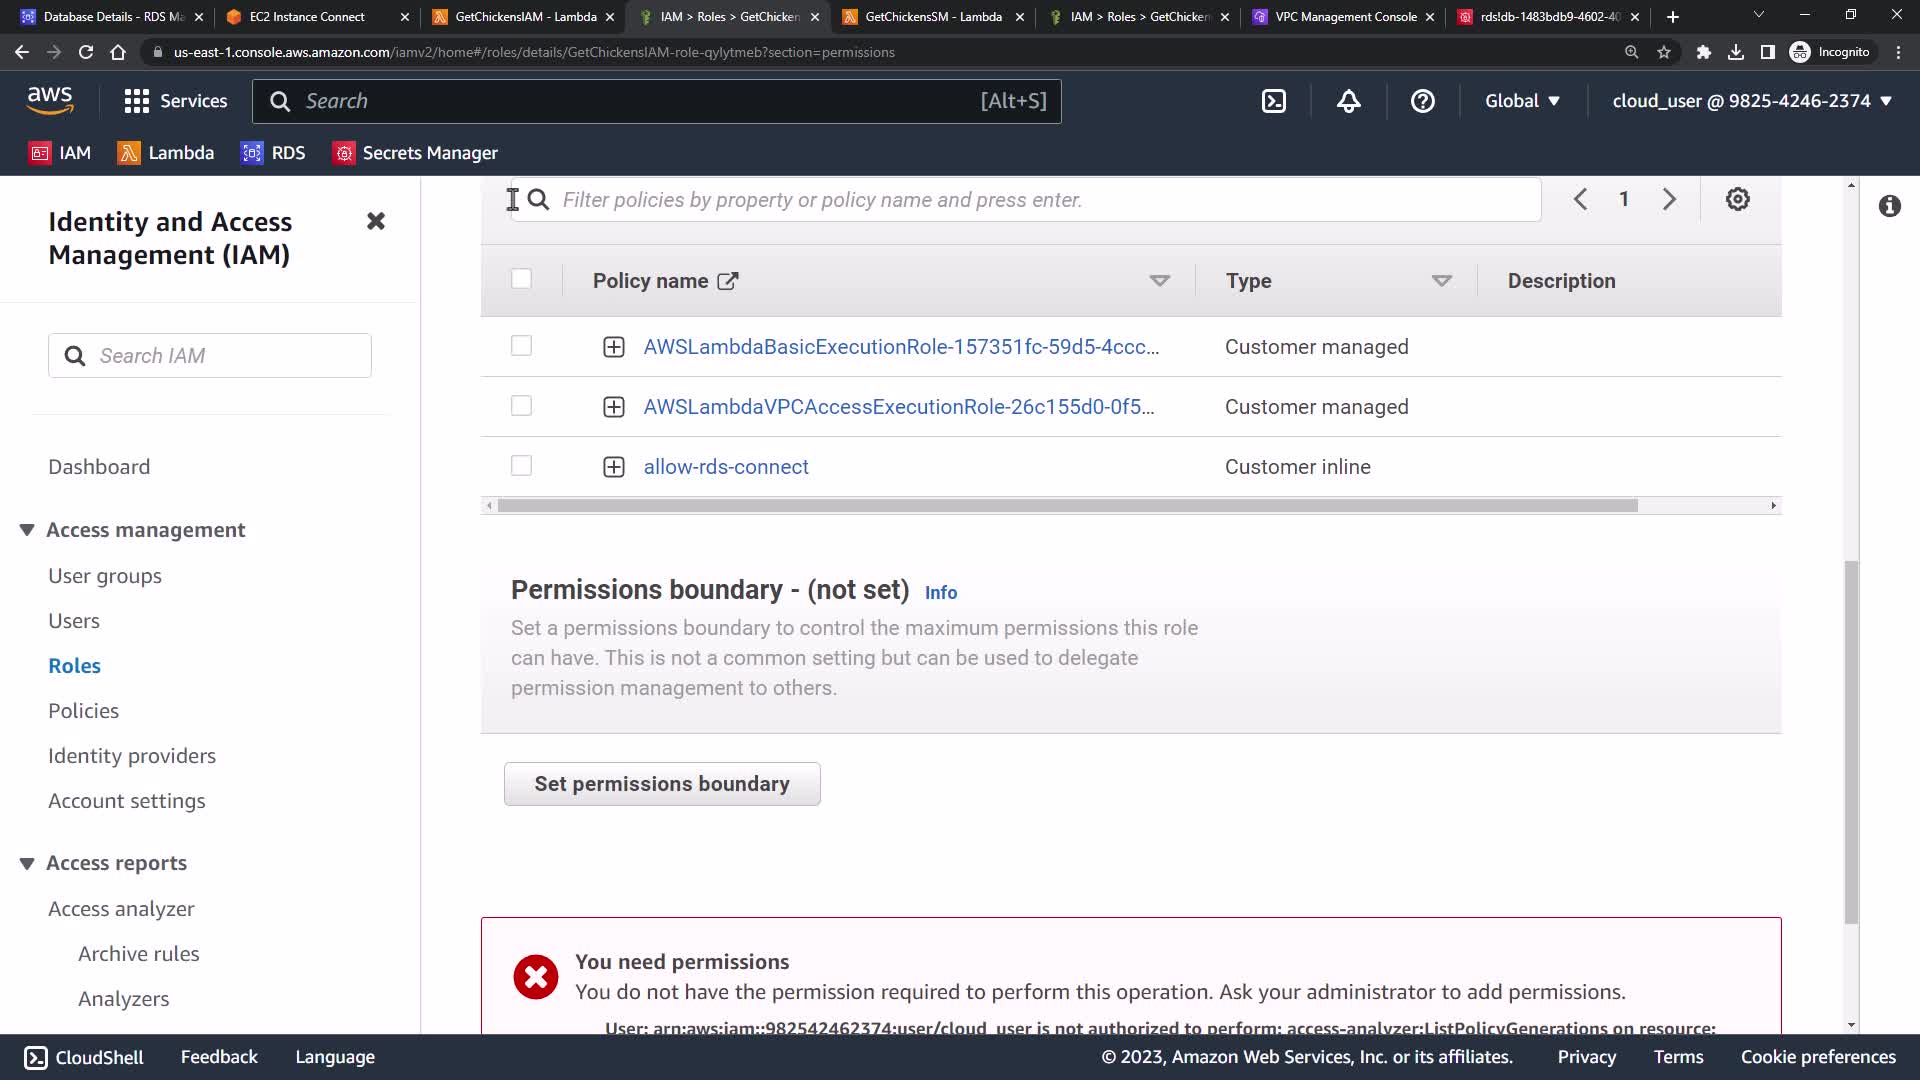Open the Global region dropdown
This screenshot has width=1920, height=1080.
tap(1522, 101)
